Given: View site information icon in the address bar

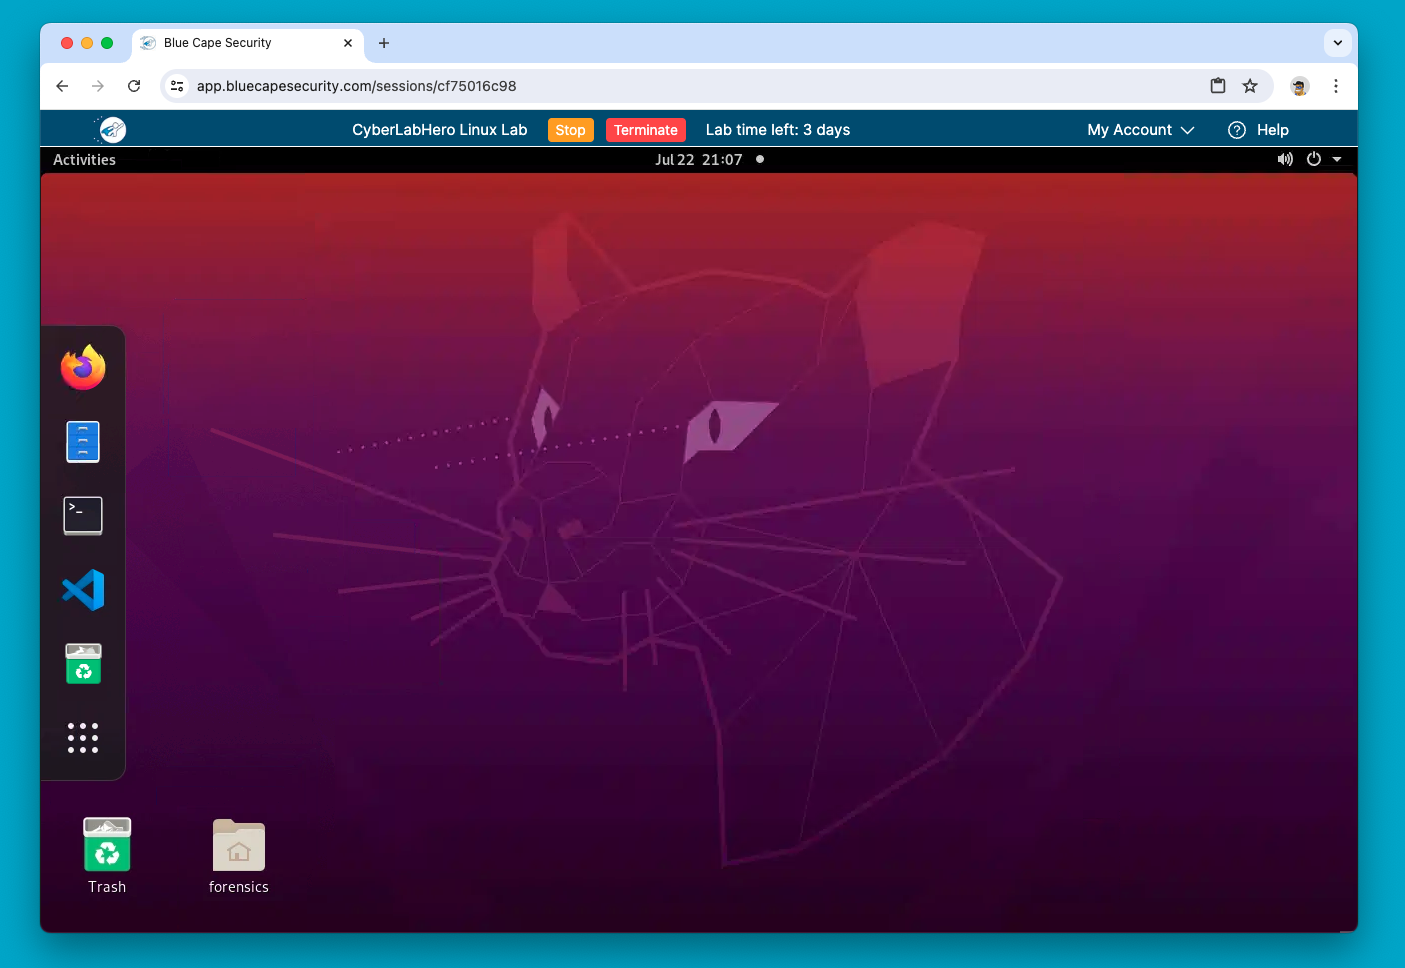Looking at the screenshot, I should 177,86.
